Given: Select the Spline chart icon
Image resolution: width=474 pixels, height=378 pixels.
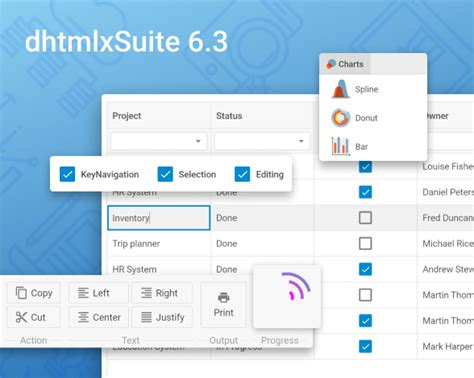Looking at the screenshot, I should [x=340, y=89].
